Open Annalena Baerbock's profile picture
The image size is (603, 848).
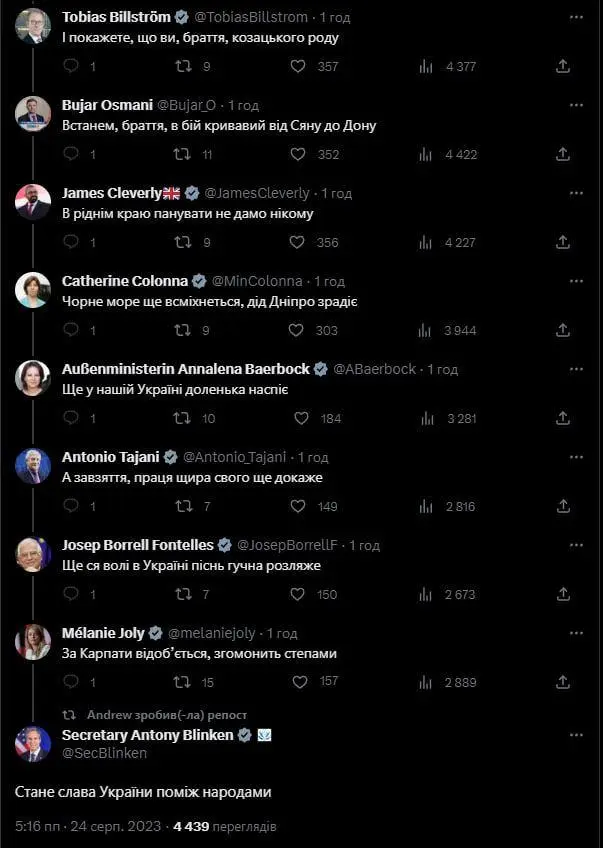click(33, 378)
